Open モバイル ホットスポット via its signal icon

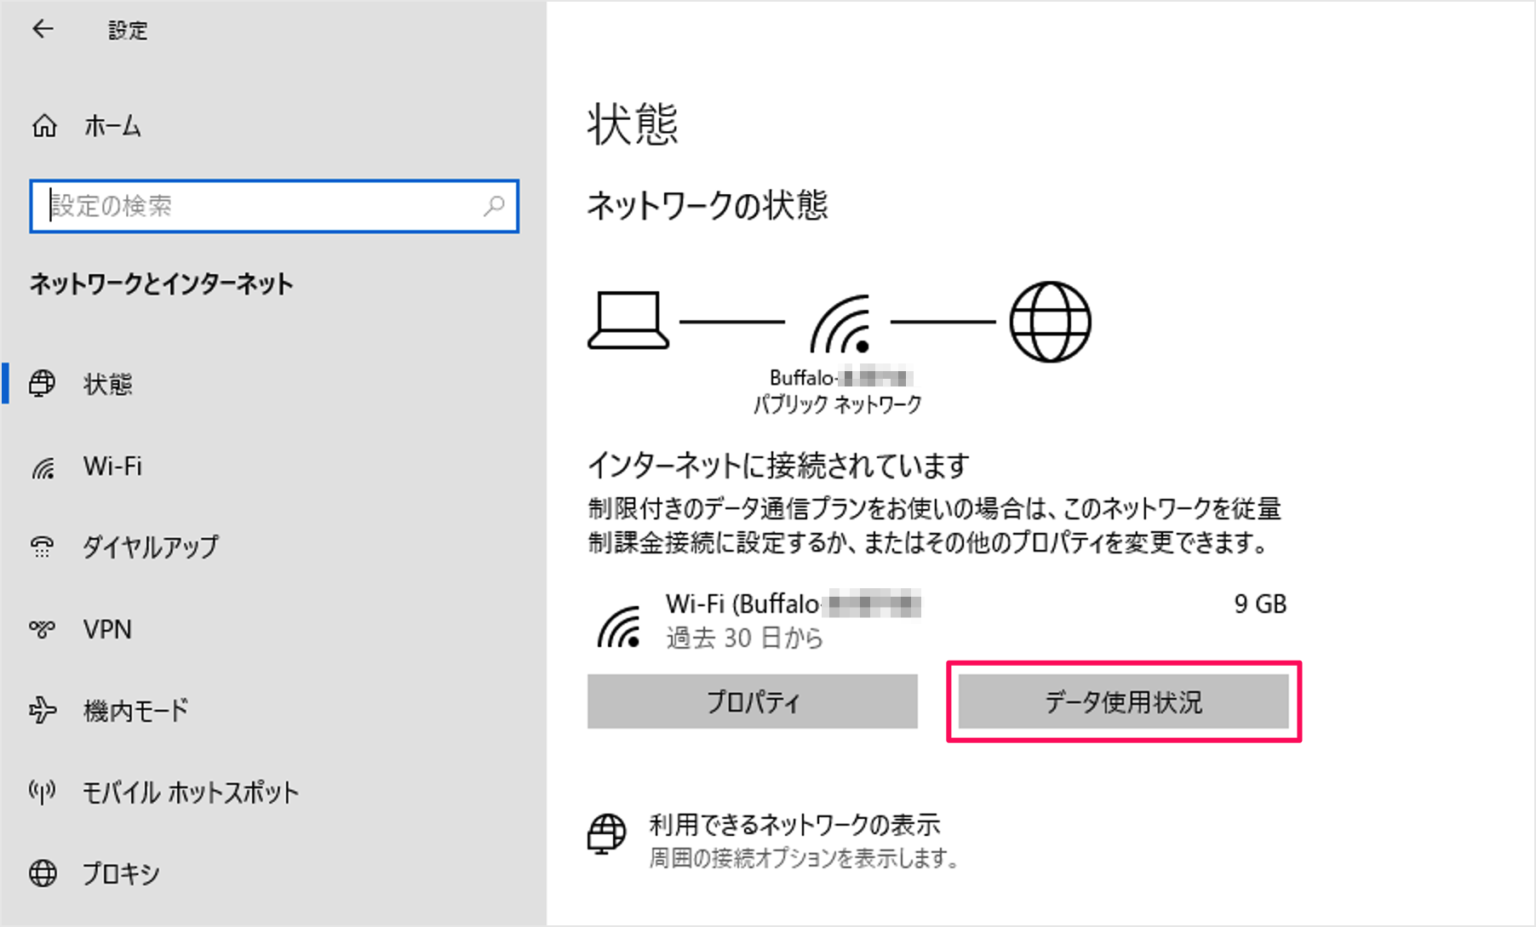42,792
